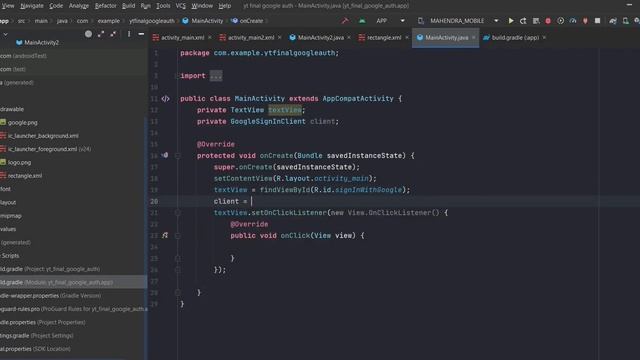Click the Apply Code Changes icon

click(536, 20)
